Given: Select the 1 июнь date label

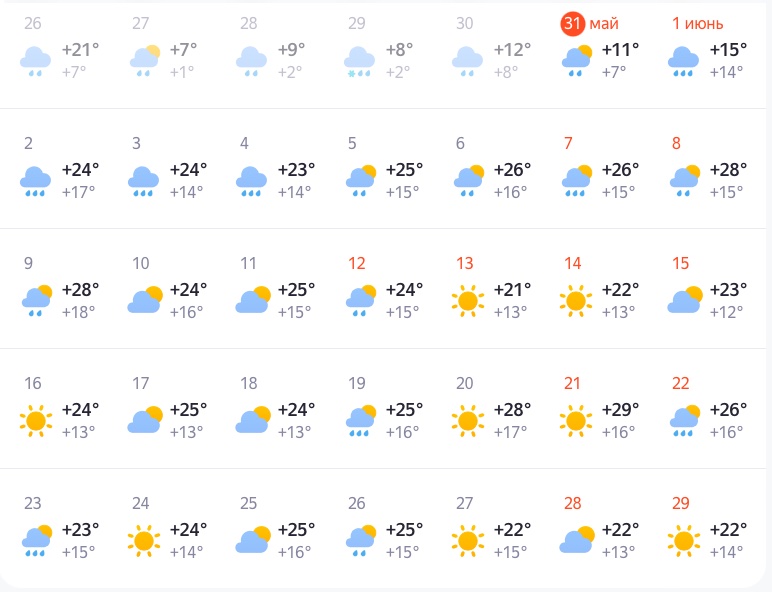Looking at the screenshot, I should coord(697,24).
